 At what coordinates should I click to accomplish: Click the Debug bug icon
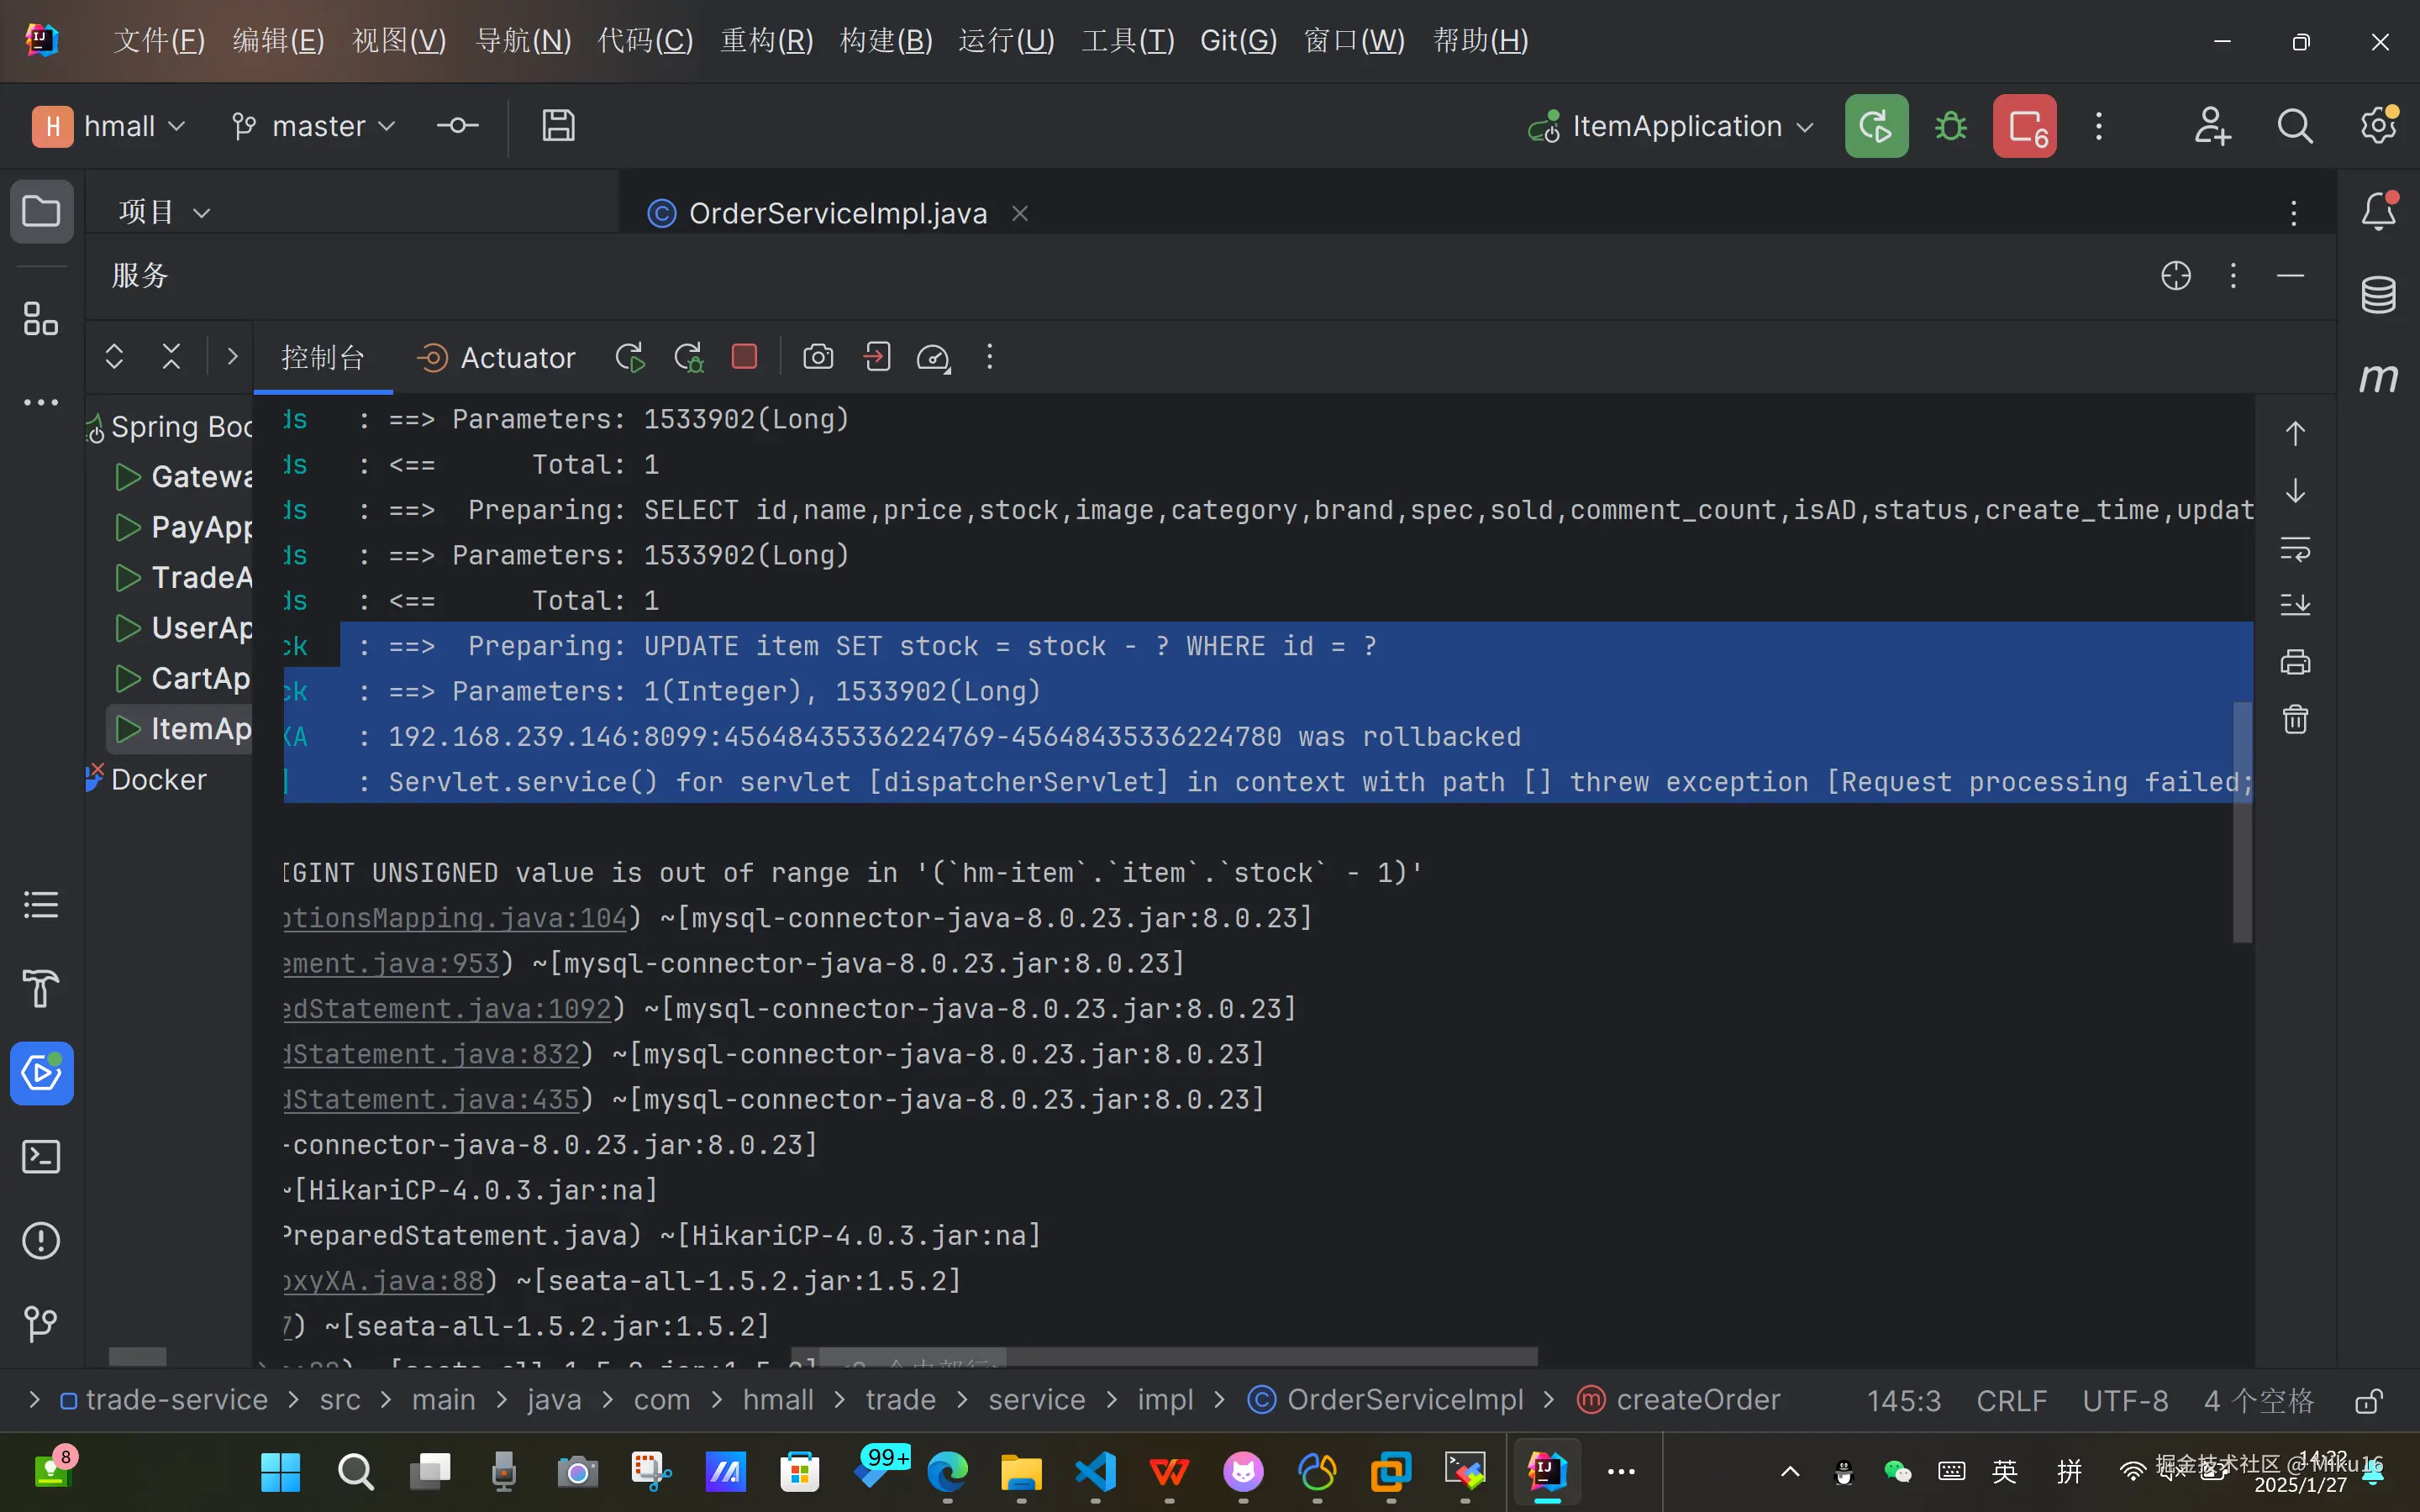[1950, 127]
